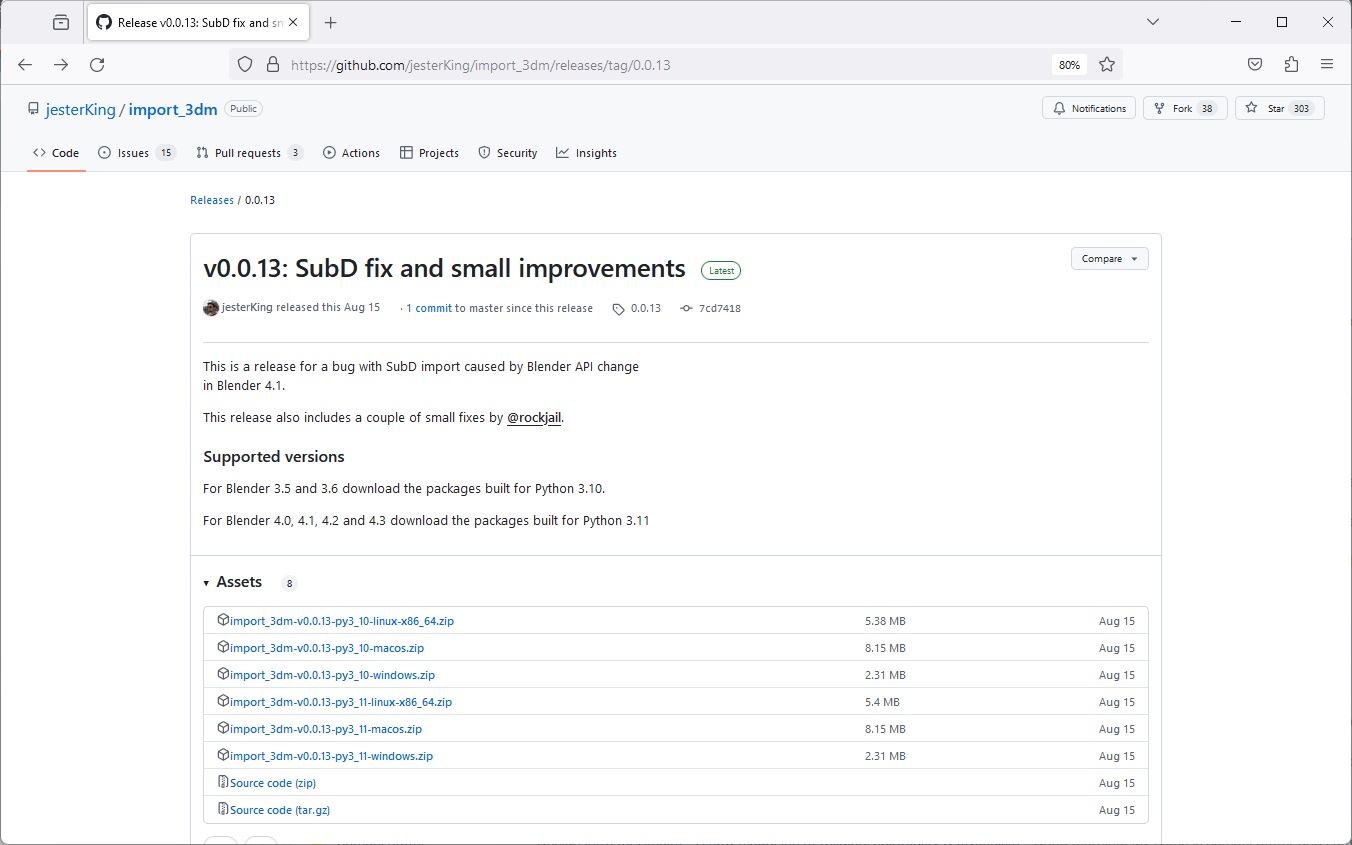Switch to the Code tab
Screen dimensions: 1352x845
(x=56, y=153)
